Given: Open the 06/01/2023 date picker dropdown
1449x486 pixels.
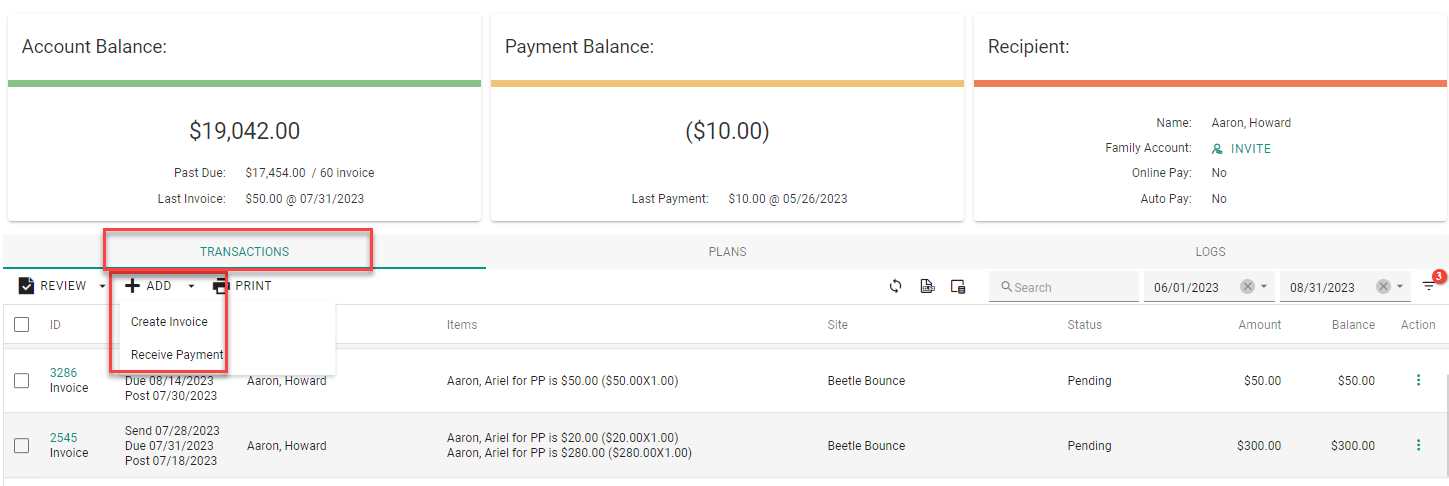Looking at the screenshot, I should [x=1264, y=287].
